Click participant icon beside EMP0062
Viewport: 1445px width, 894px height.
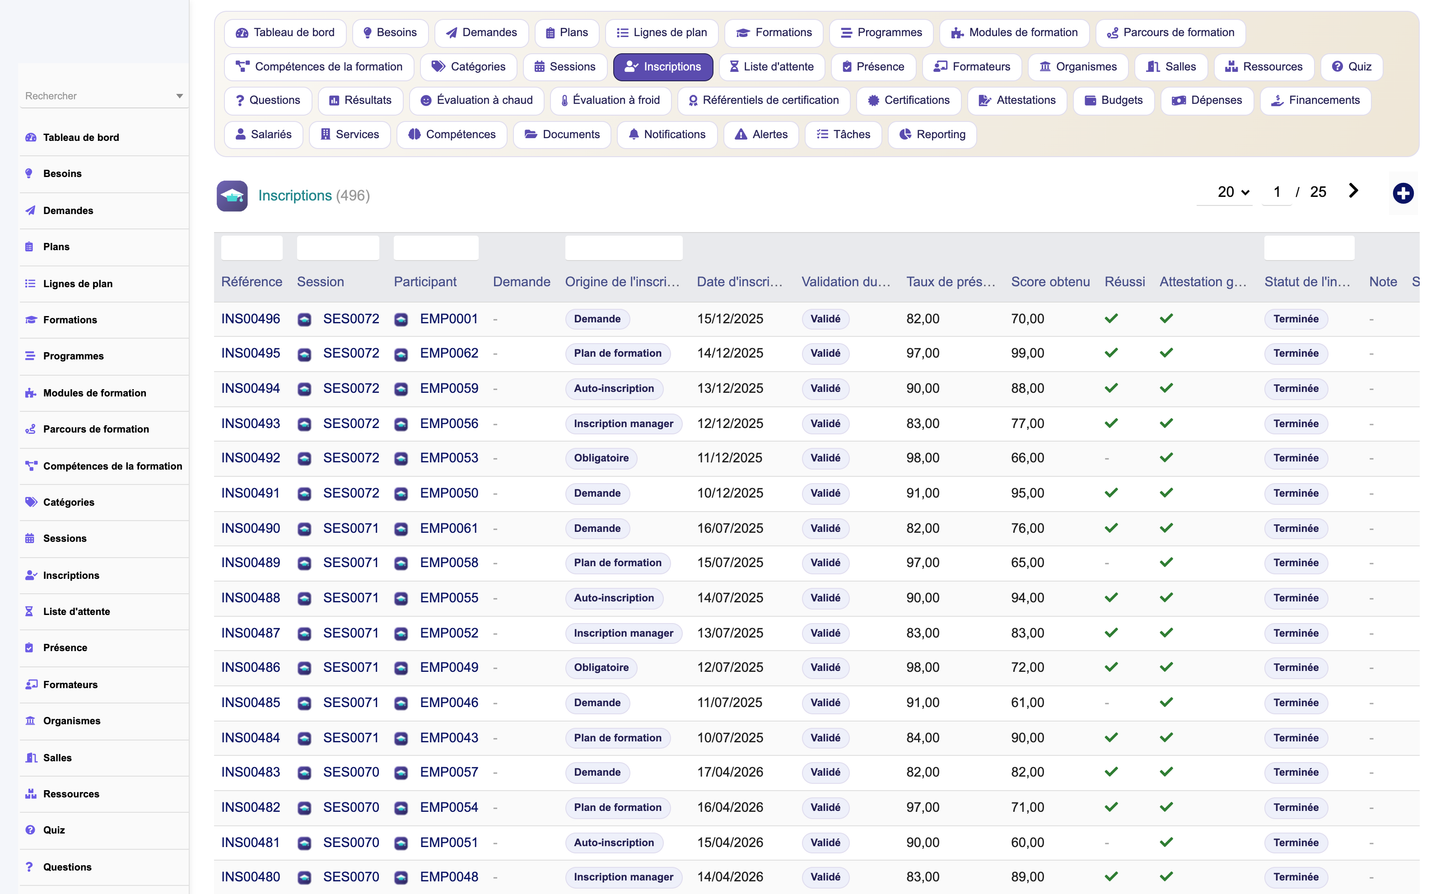tap(401, 354)
